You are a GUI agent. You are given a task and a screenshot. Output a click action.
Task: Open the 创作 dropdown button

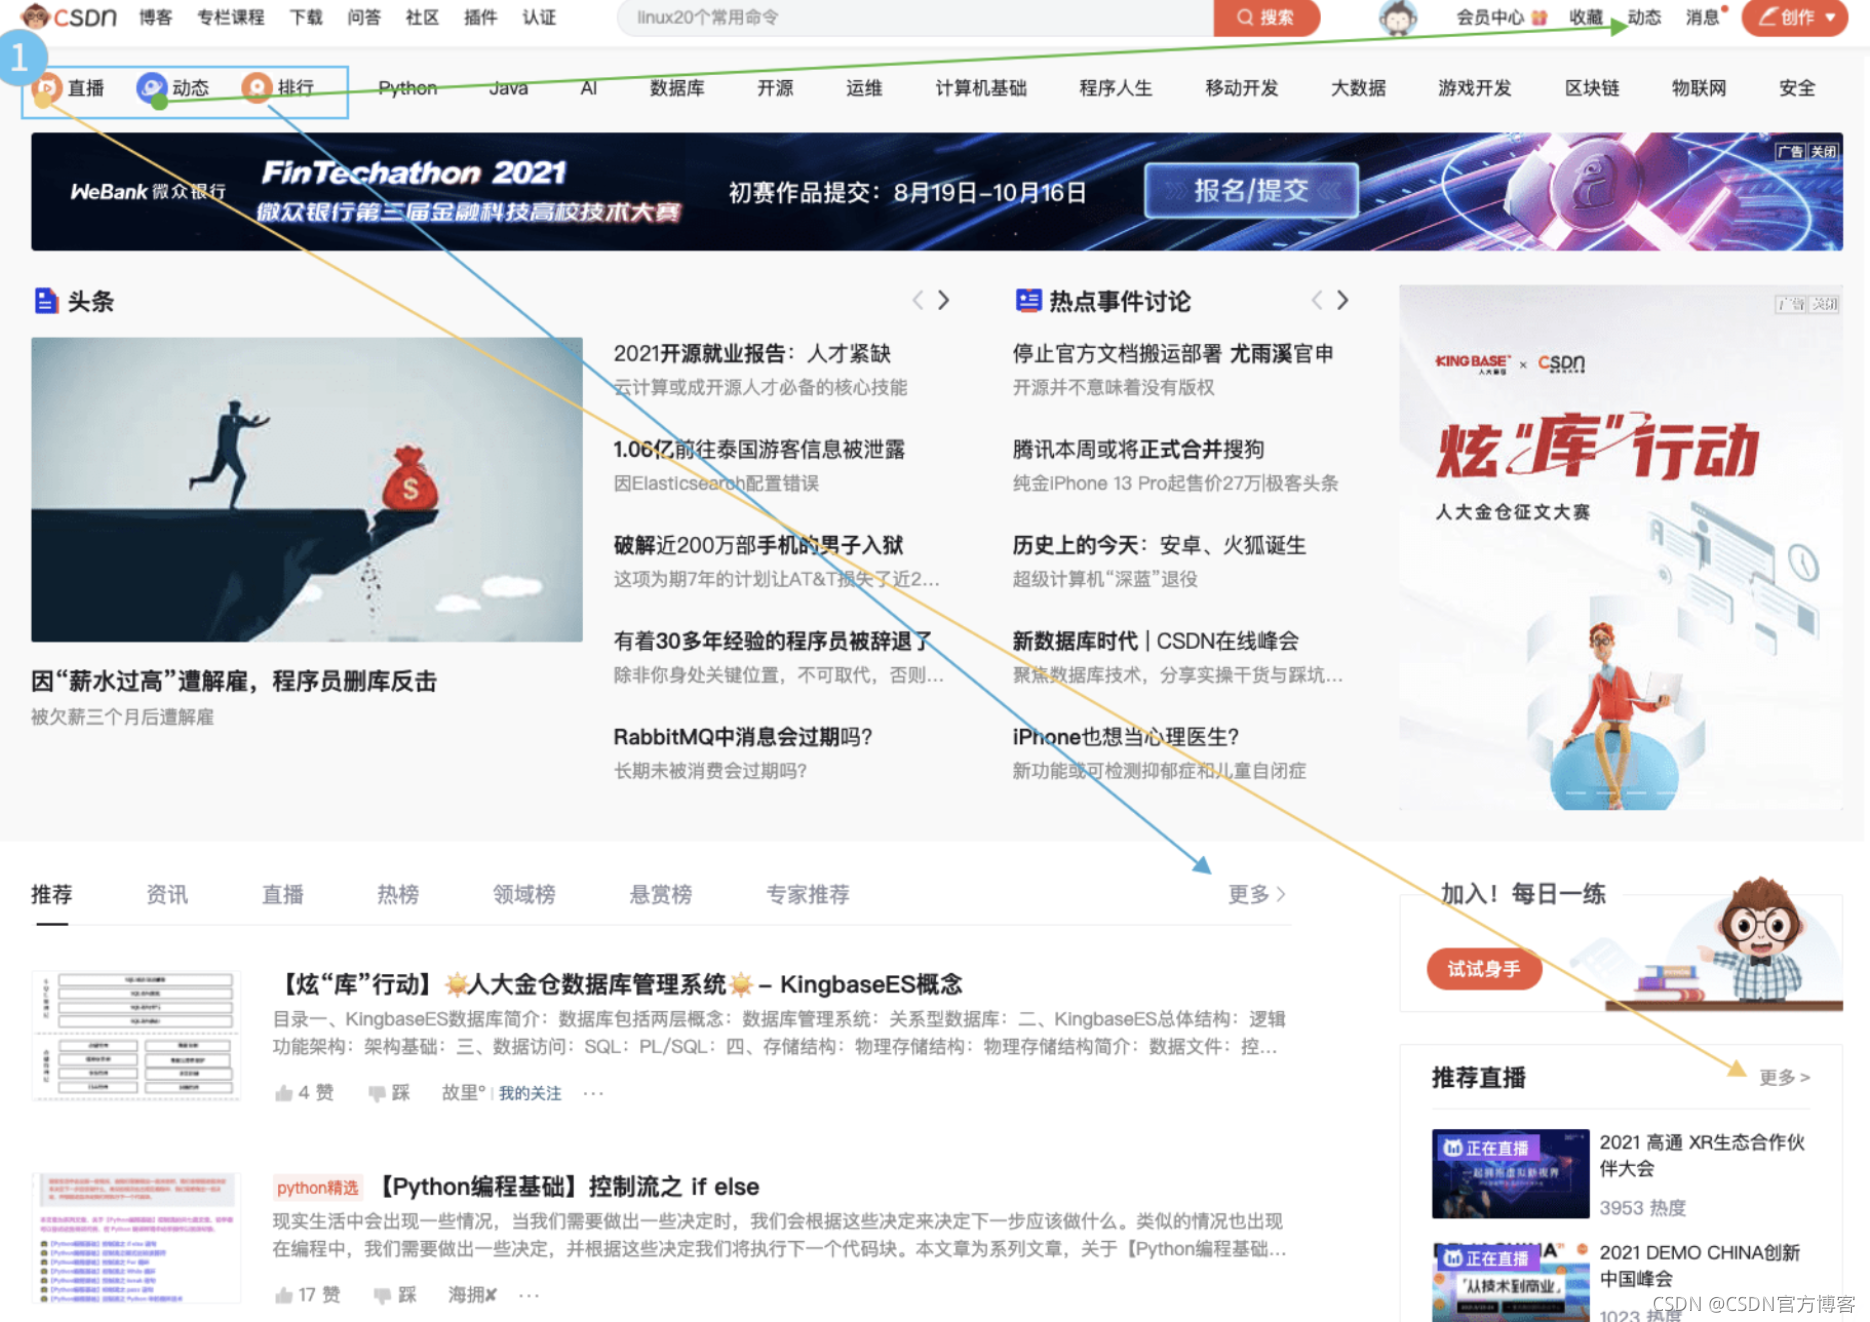(1795, 17)
